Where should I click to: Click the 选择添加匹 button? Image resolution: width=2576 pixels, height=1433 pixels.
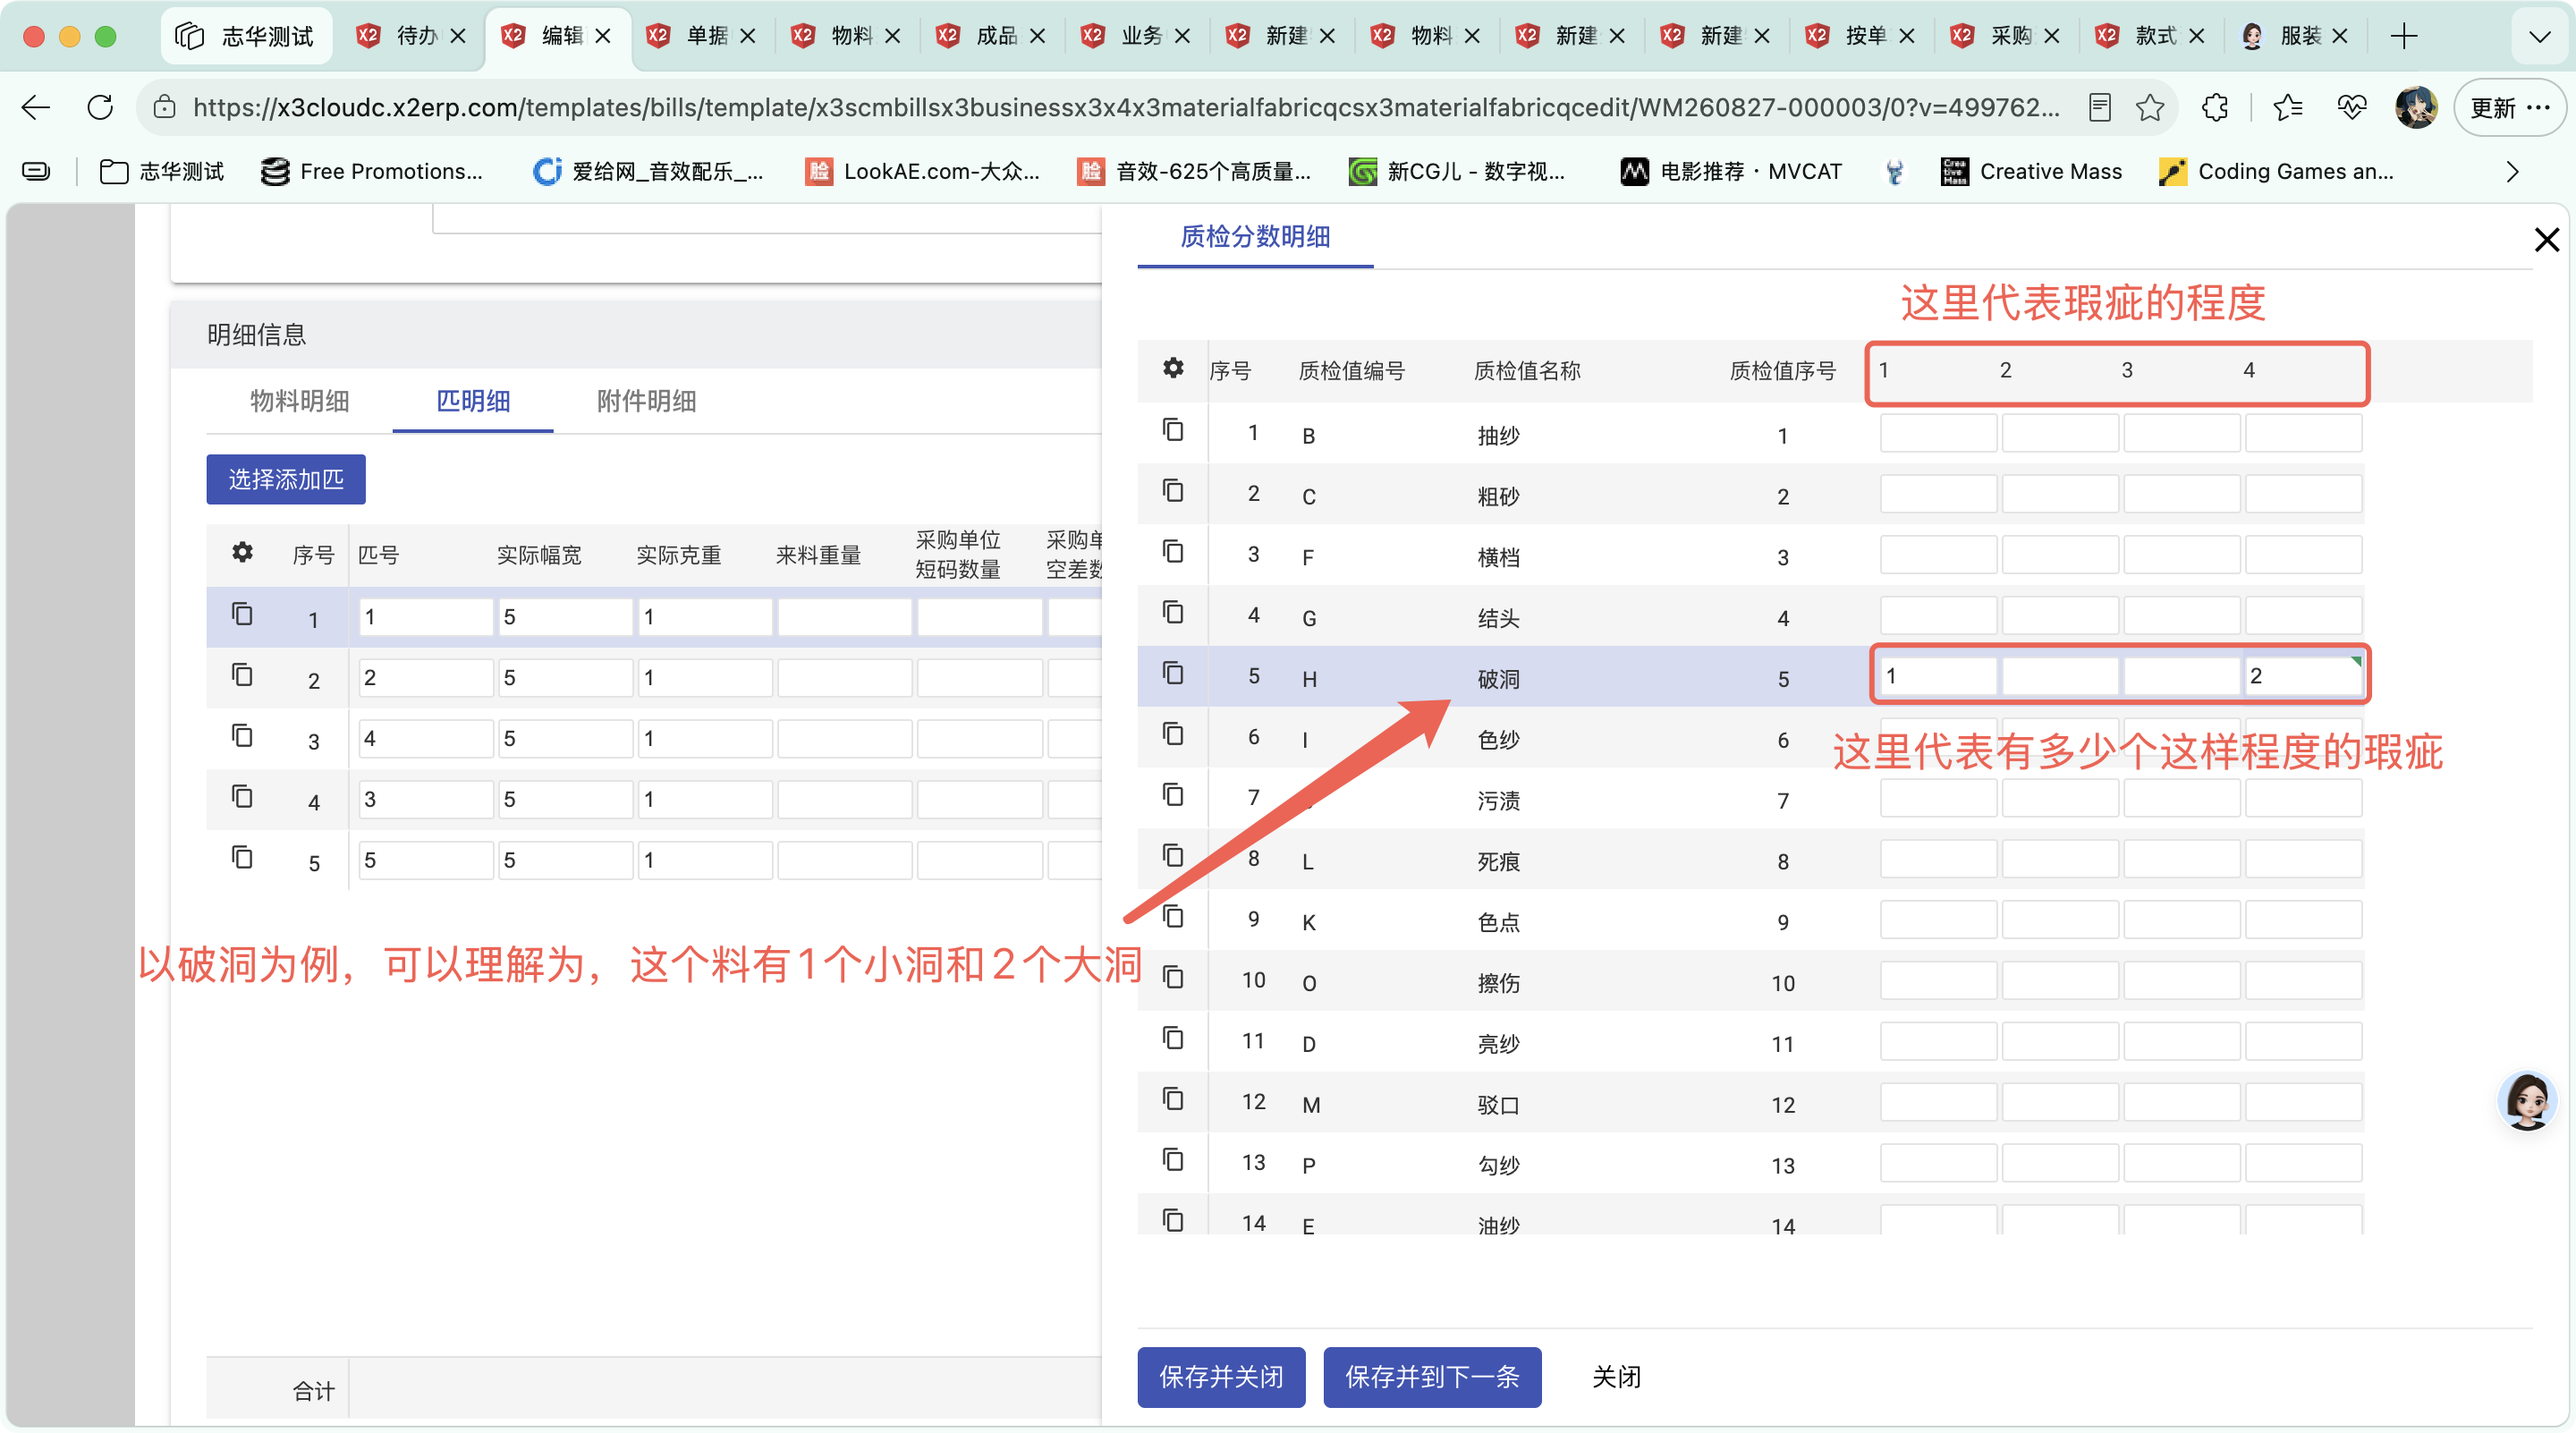point(286,479)
